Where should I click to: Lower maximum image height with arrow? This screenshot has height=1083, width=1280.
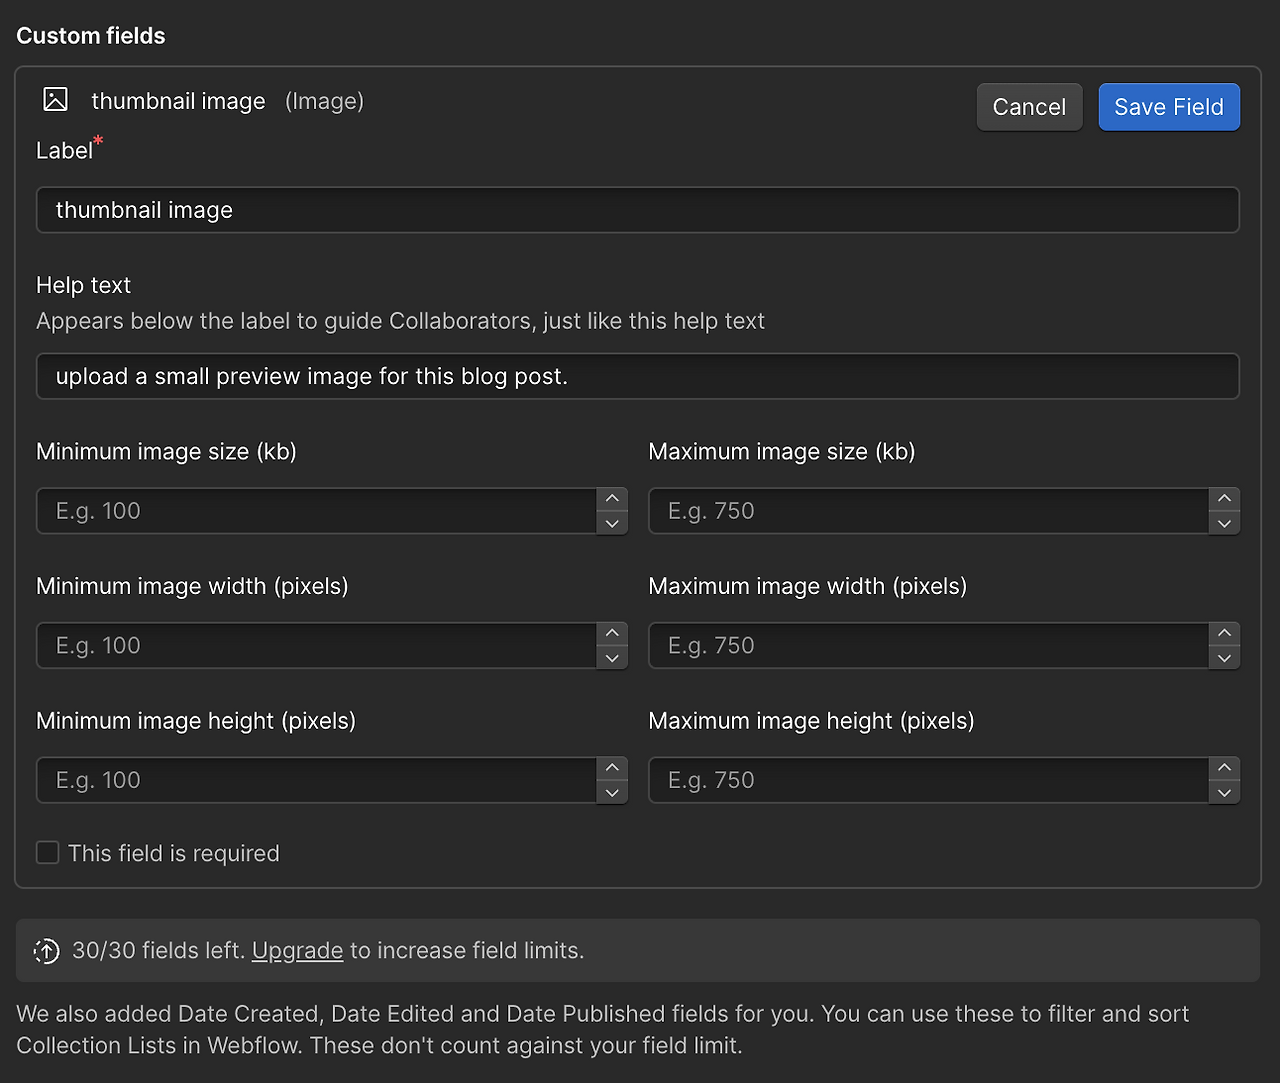(1224, 793)
